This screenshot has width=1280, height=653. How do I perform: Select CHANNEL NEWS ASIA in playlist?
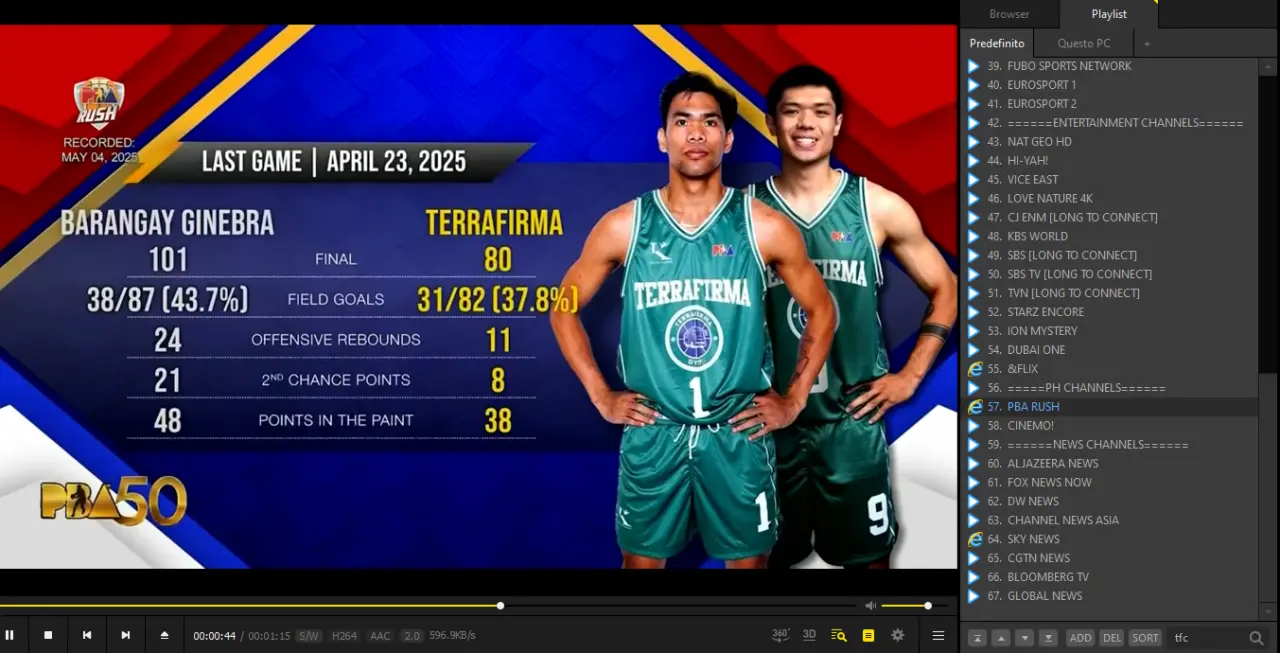tap(1110, 520)
